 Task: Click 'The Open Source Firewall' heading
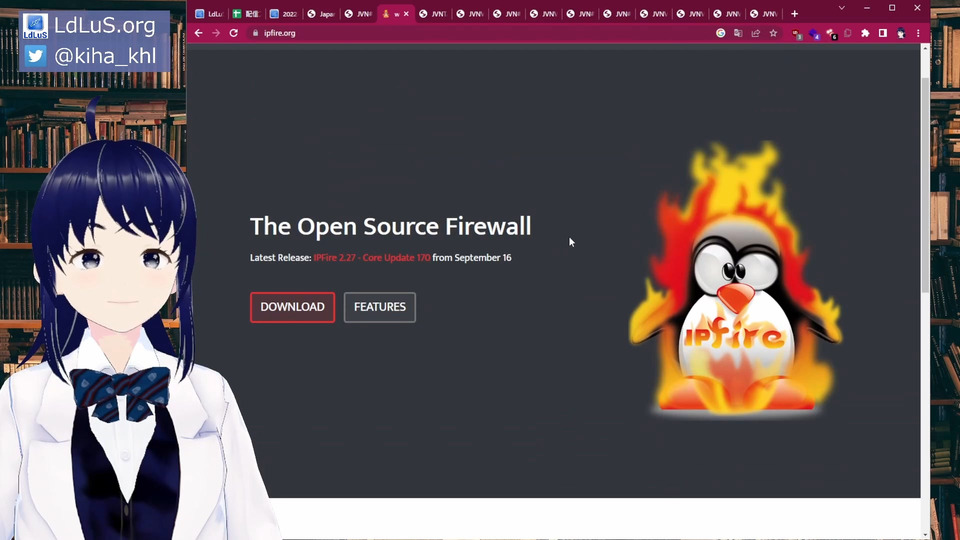pos(391,227)
